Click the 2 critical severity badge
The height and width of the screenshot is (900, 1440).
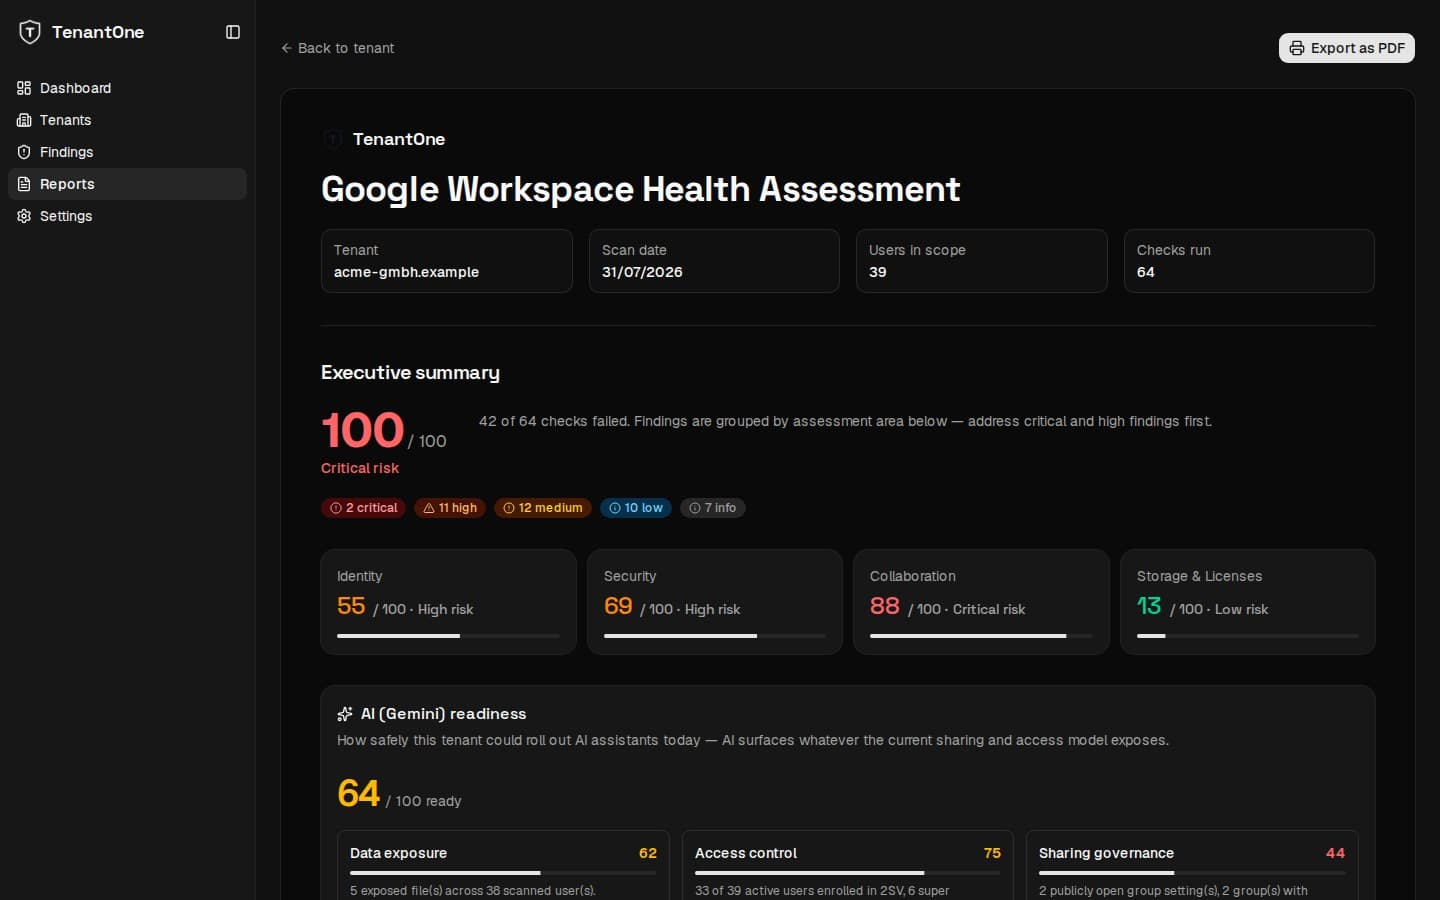pos(364,508)
